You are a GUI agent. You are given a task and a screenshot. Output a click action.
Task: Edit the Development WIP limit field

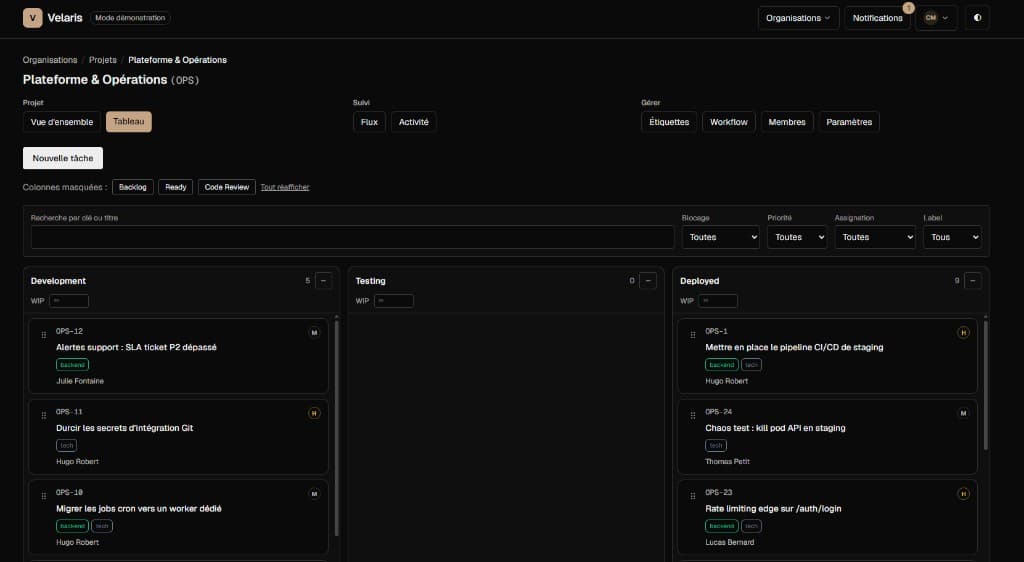tap(69, 301)
